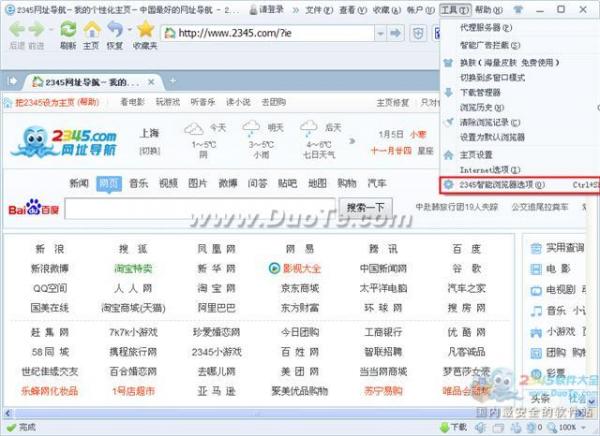The height and width of the screenshot is (436, 600).
Task: Click the 电影 film sidebar icon
Action: click(x=536, y=269)
